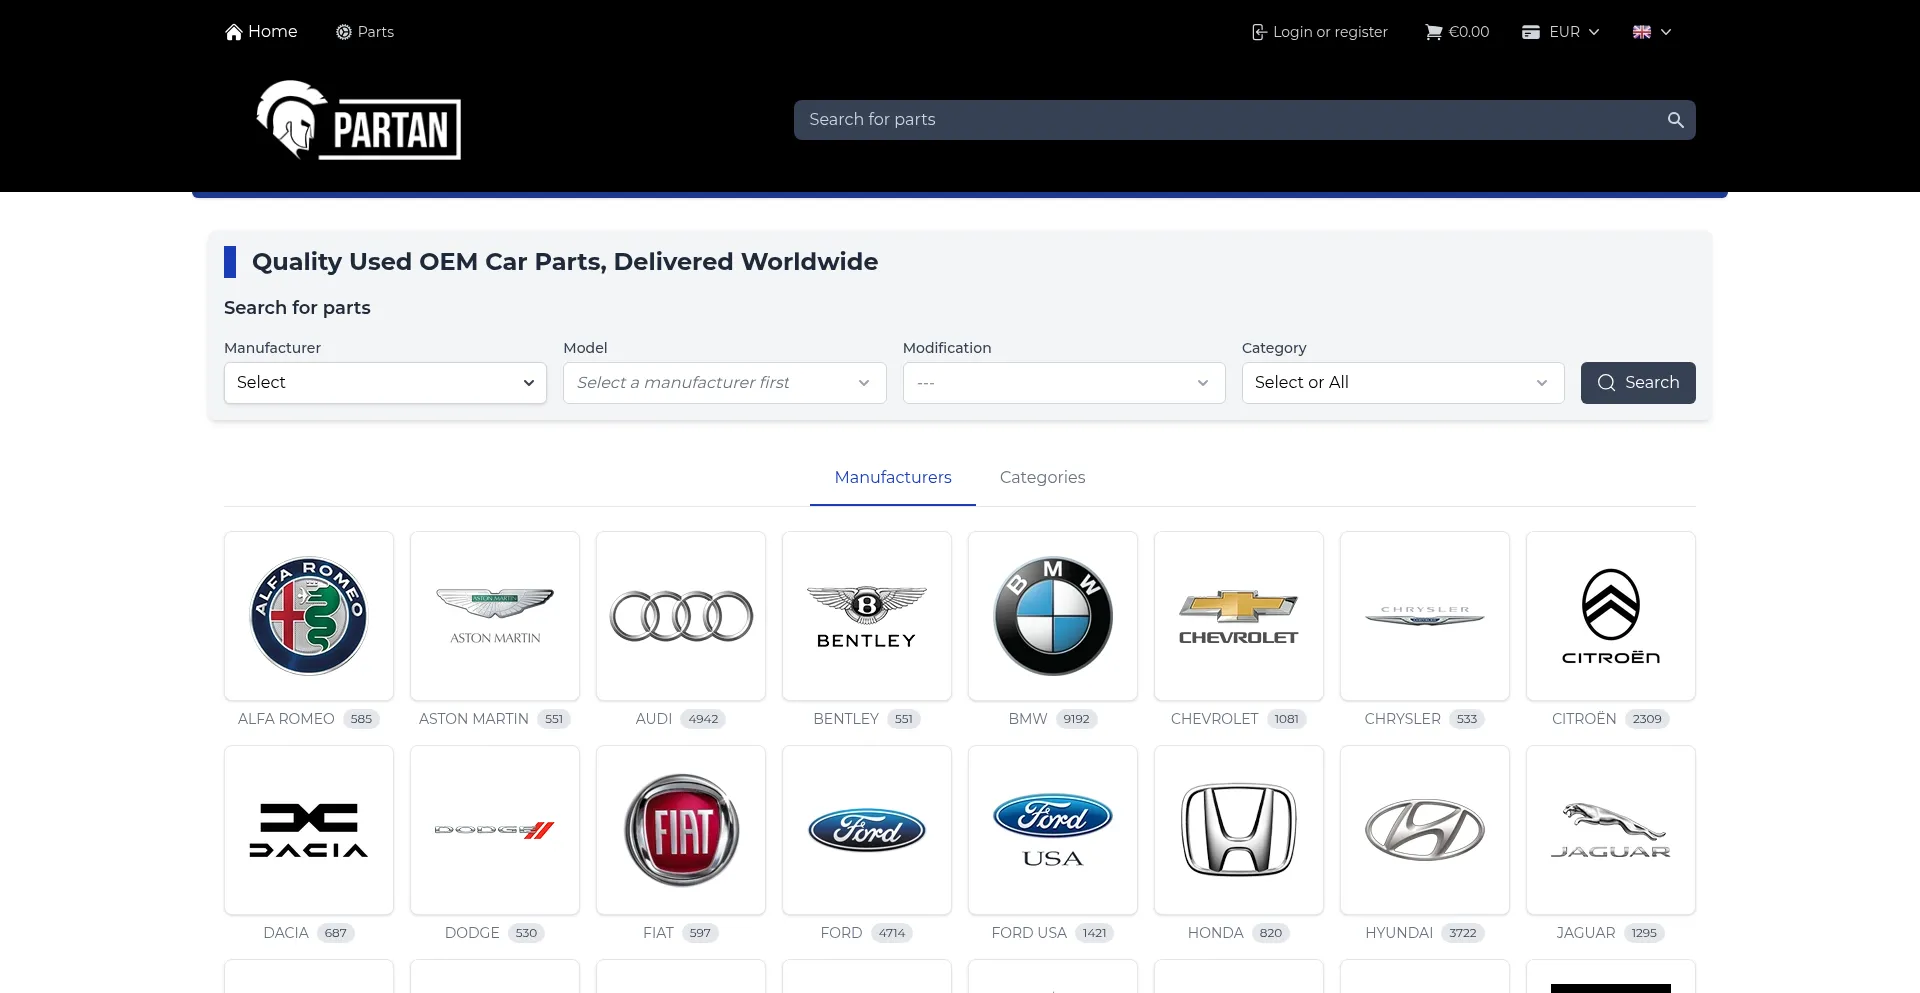This screenshot has height=993, width=1920.
Task: Select the Honda H logo tile
Action: pyautogui.click(x=1239, y=830)
